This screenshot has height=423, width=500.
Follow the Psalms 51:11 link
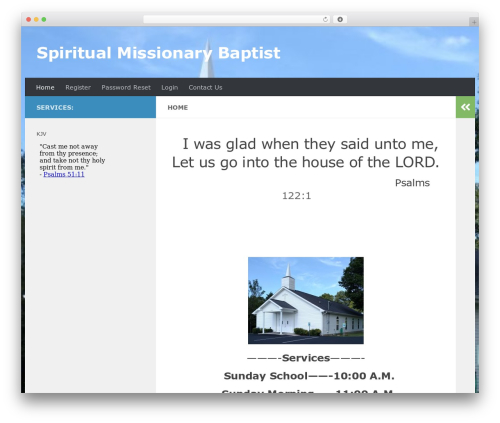click(64, 174)
